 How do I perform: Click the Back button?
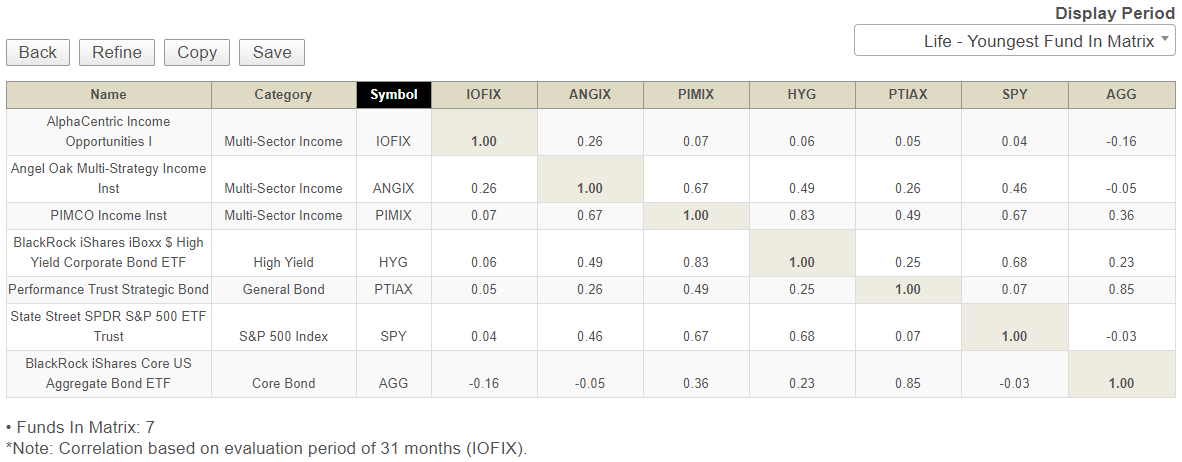[38, 53]
